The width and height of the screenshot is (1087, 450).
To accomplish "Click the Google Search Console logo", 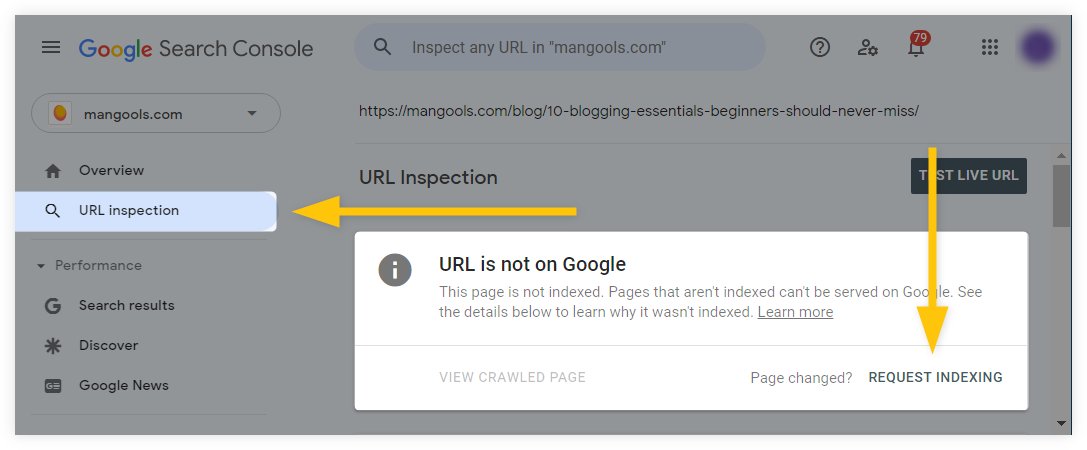I will point(196,49).
